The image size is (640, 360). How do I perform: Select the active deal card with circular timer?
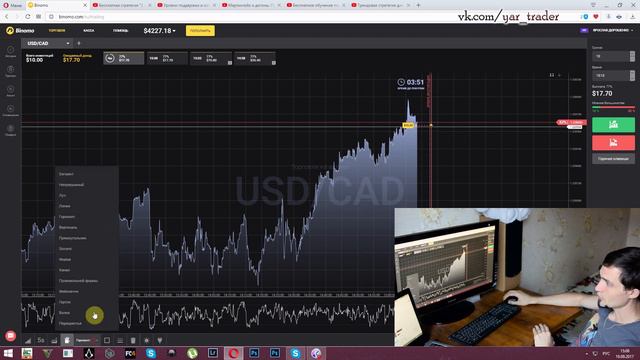click(x=124, y=58)
